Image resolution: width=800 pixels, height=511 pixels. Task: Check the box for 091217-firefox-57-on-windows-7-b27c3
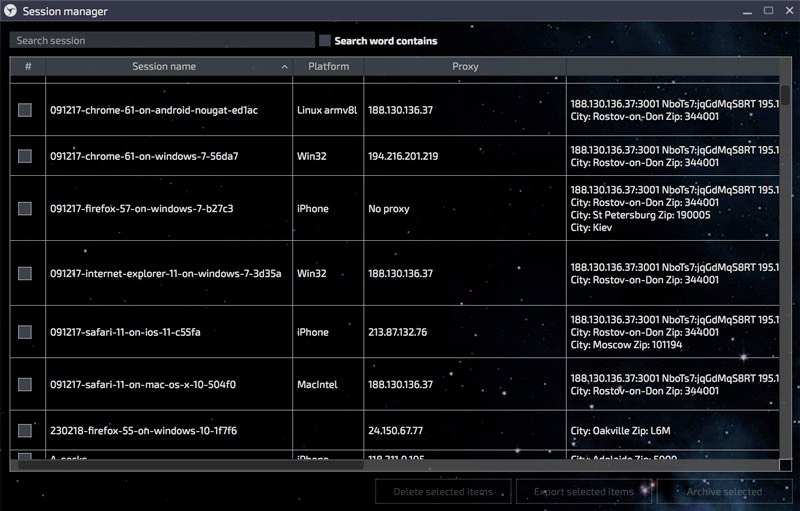[25, 209]
